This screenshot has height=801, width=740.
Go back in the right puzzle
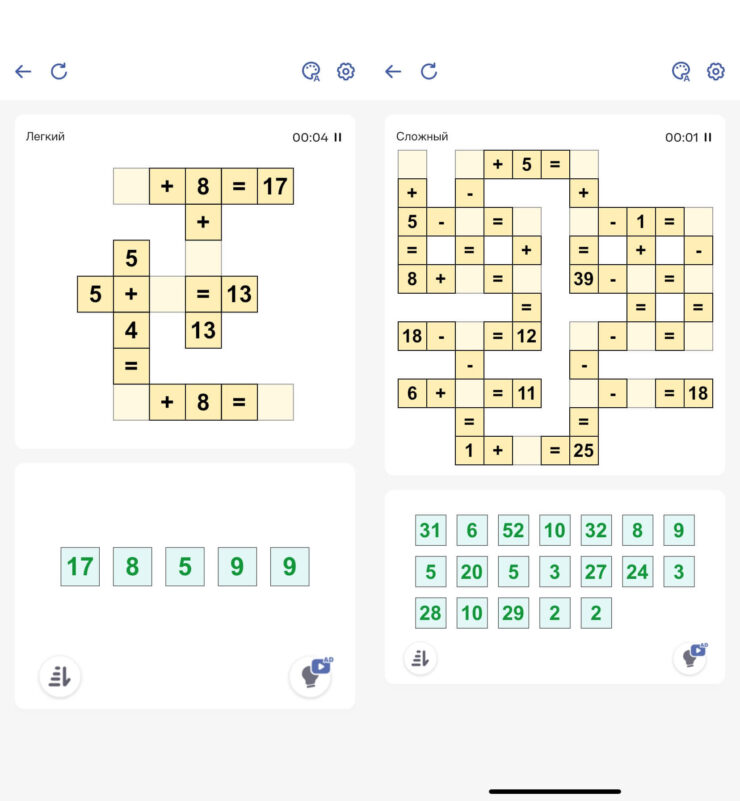393,72
